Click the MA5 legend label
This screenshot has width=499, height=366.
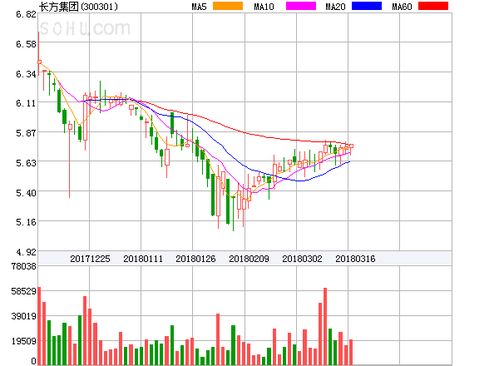pyautogui.click(x=199, y=6)
